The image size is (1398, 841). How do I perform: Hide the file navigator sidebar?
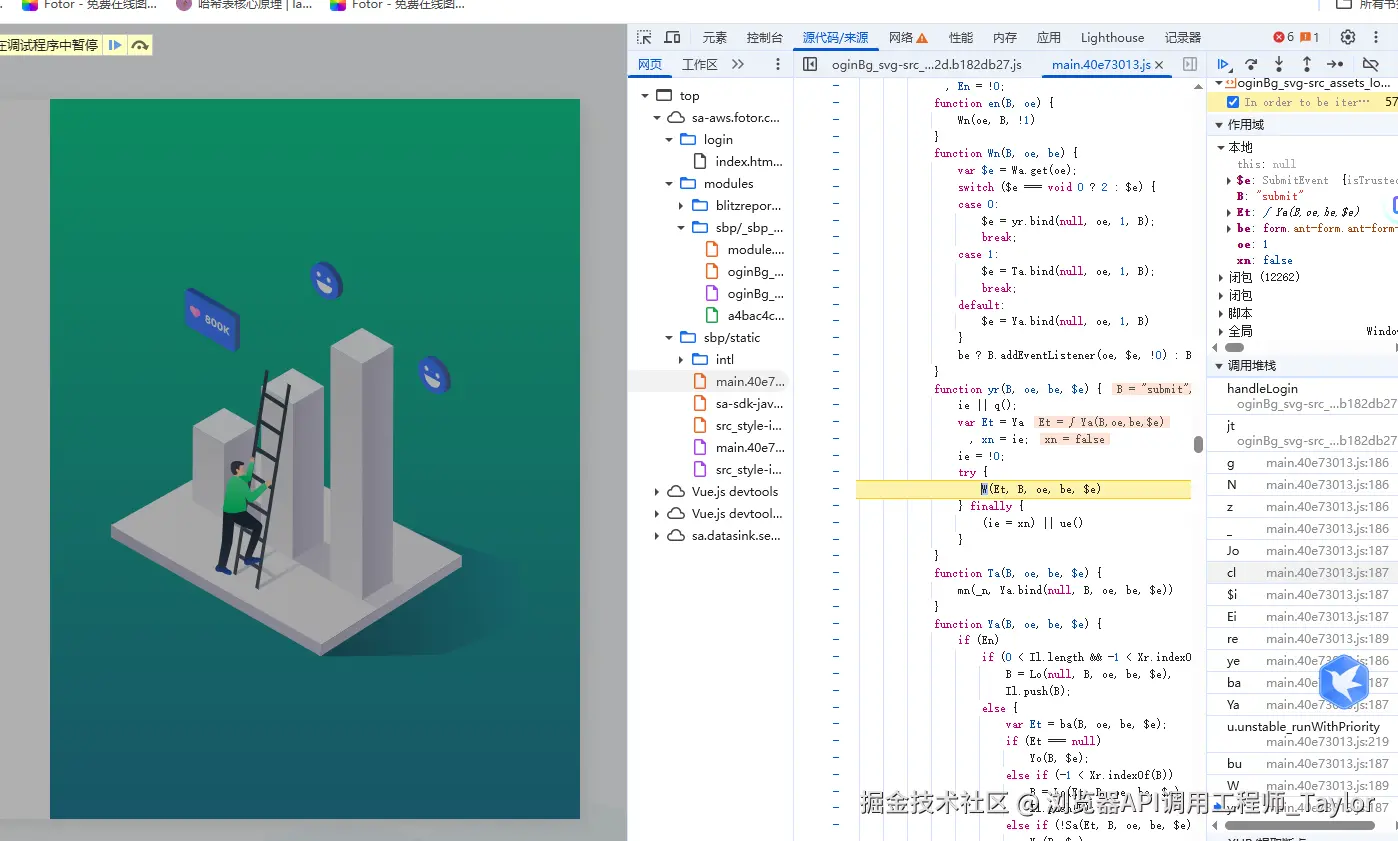coord(810,64)
